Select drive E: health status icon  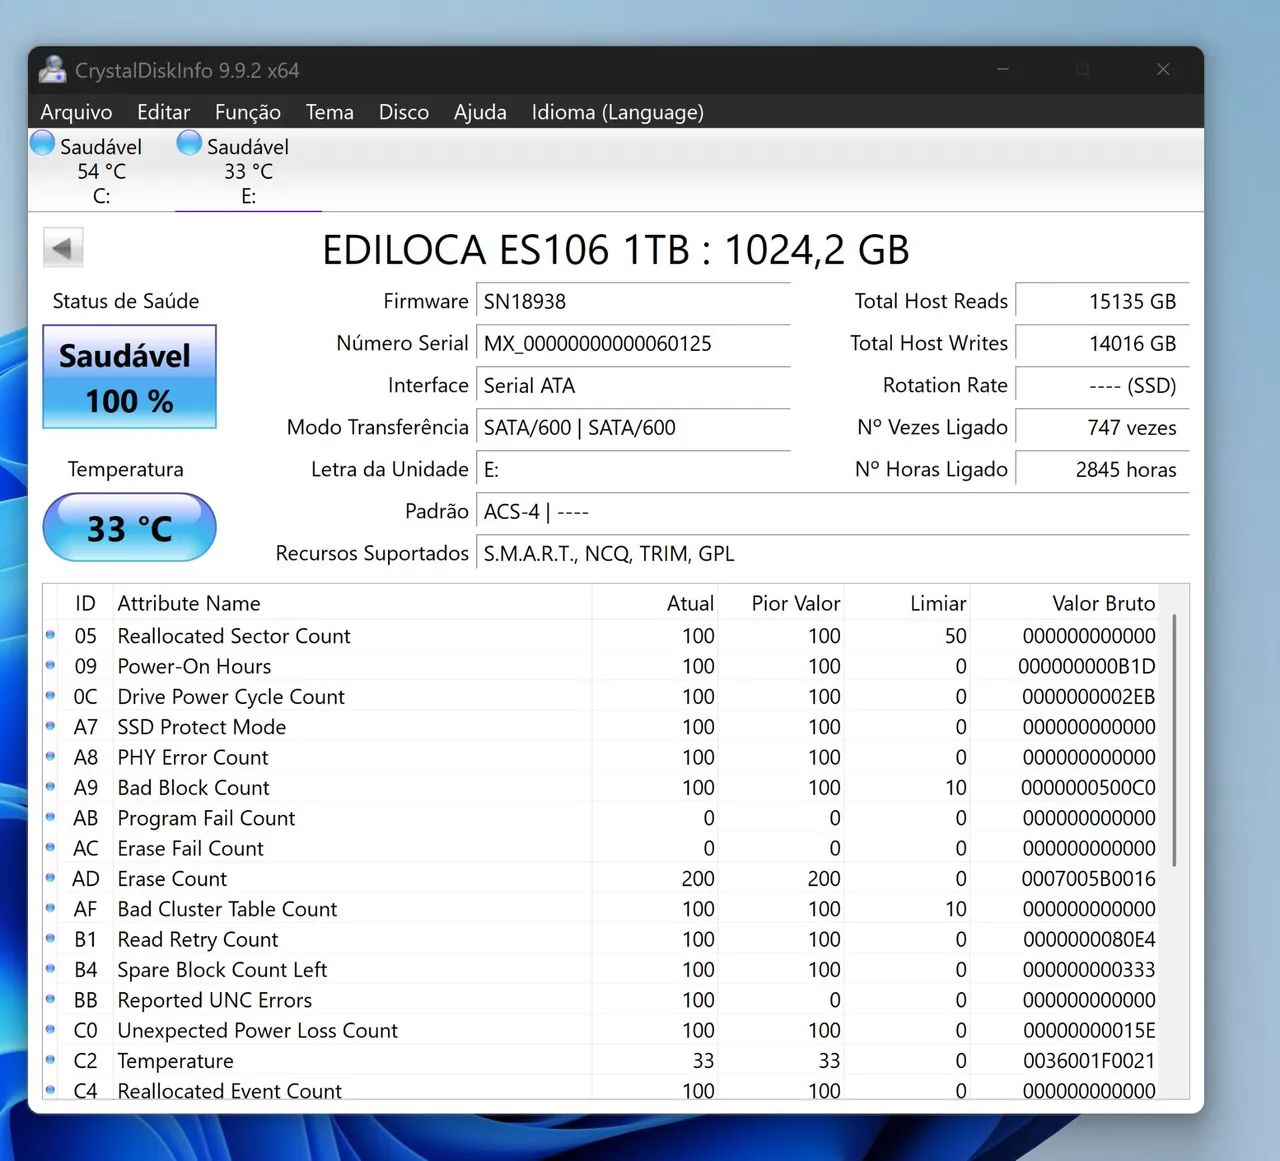coord(189,143)
